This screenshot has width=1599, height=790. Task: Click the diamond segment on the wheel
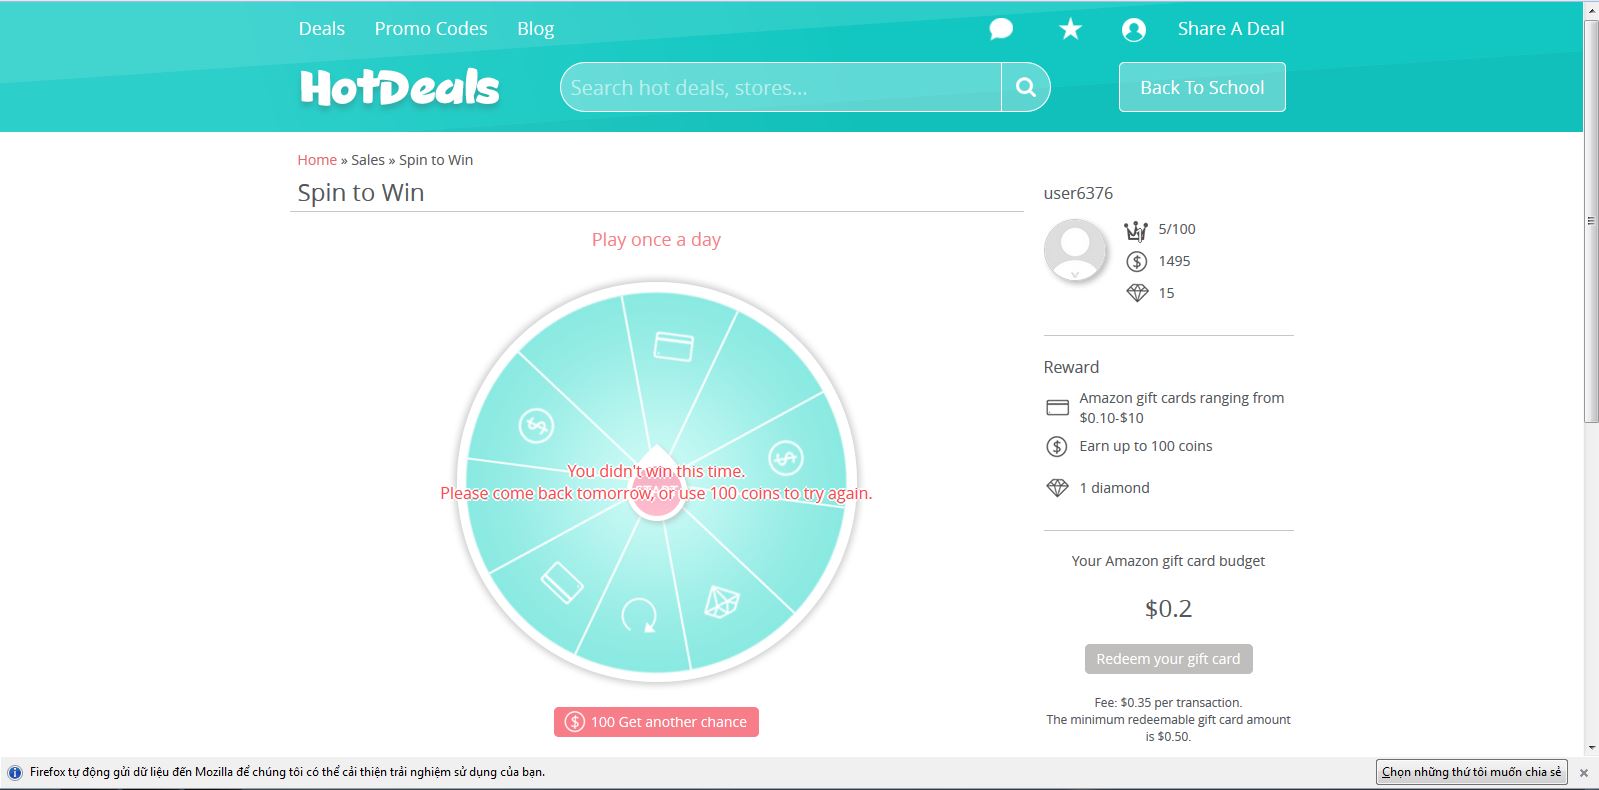pyautogui.click(x=722, y=601)
